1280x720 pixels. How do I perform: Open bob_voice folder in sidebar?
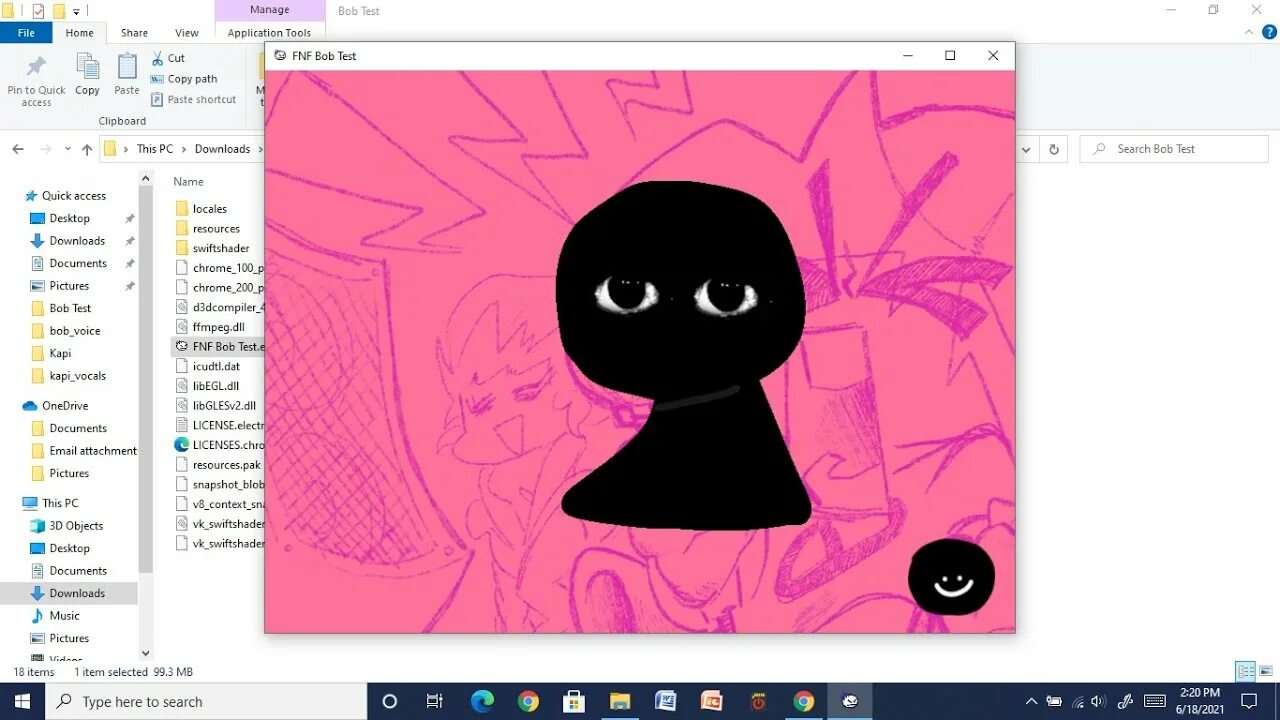coord(74,331)
